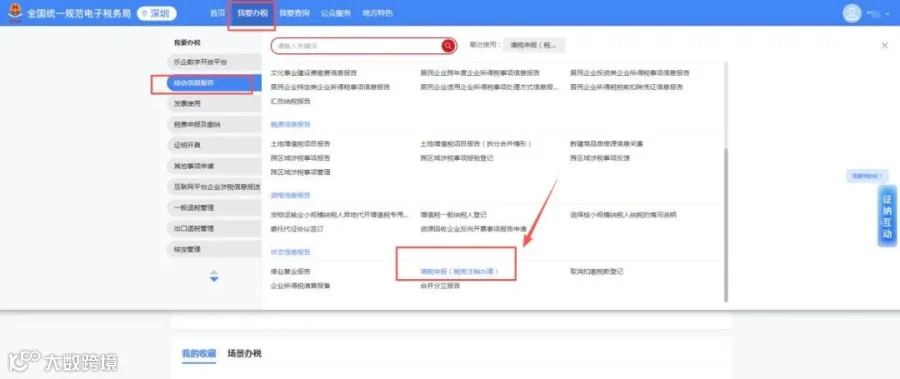Open 跨区域涉税事项反馈 link
The width and height of the screenshot is (900, 379).
pyautogui.click(x=600, y=158)
